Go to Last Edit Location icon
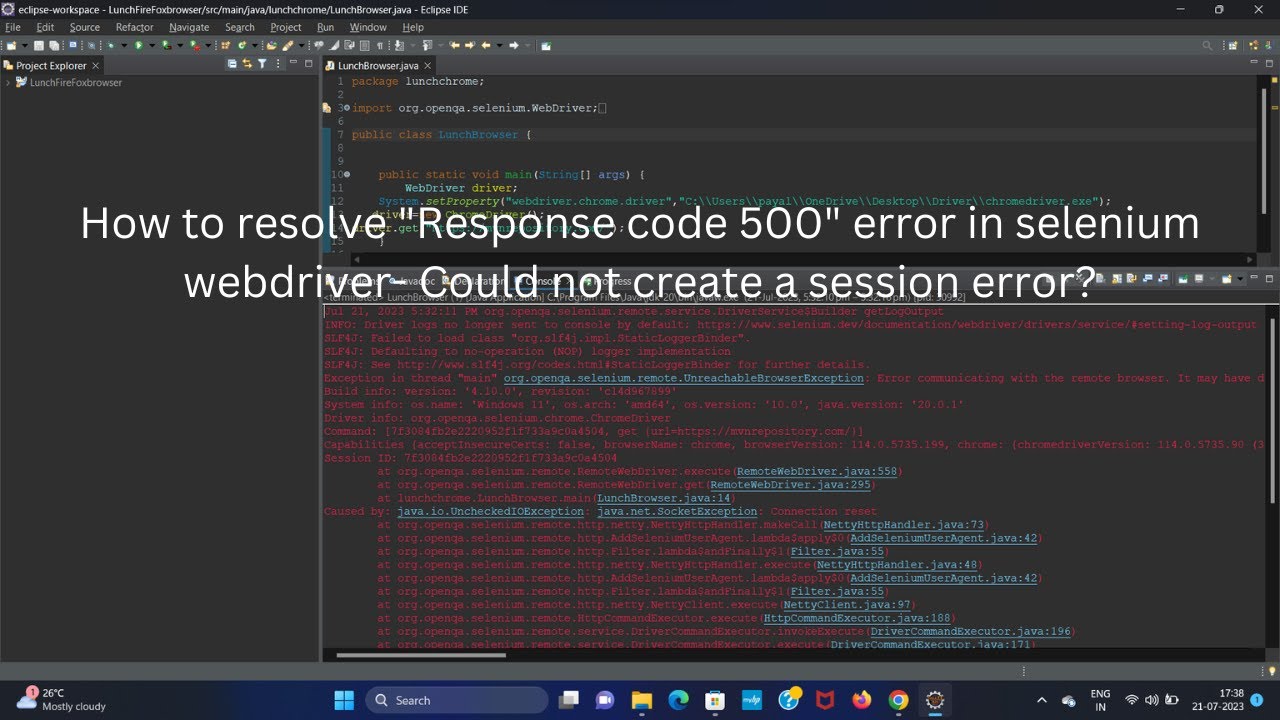The height and width of the screenshot is (720, 1280). [455, 45]
